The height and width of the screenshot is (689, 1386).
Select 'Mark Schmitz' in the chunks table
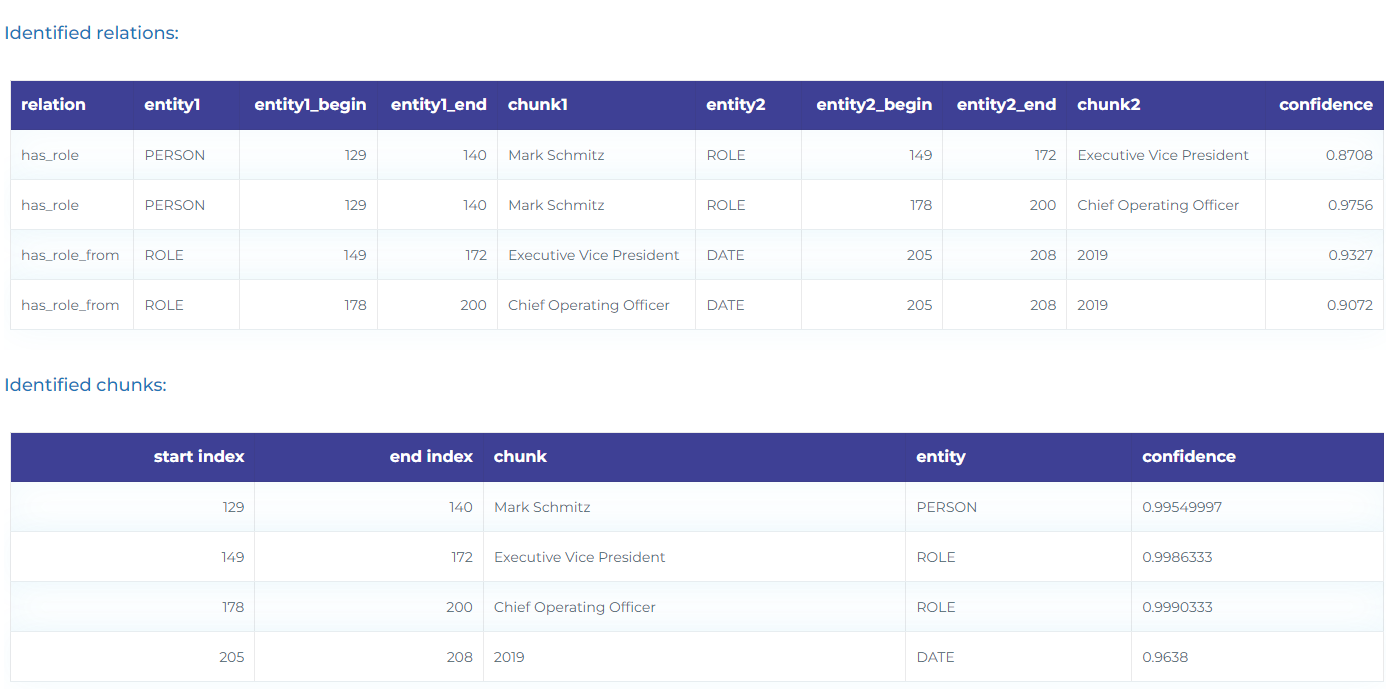542,507
